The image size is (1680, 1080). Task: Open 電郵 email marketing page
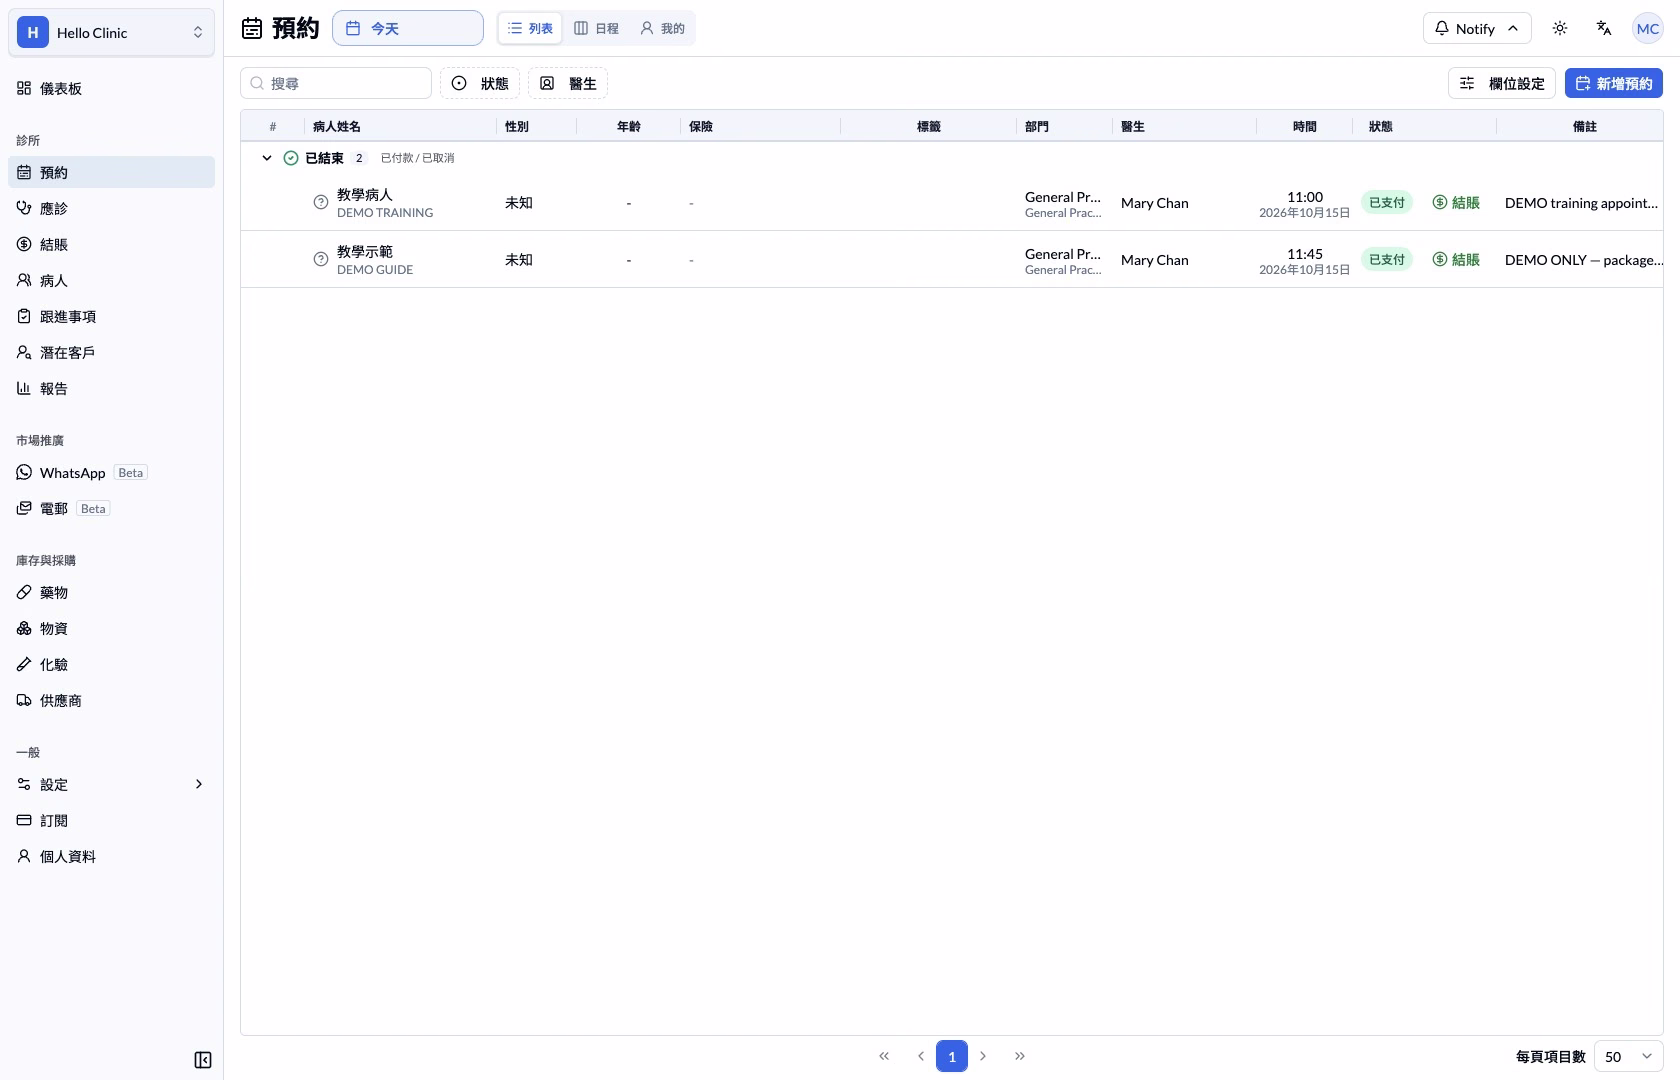(111, 509)
